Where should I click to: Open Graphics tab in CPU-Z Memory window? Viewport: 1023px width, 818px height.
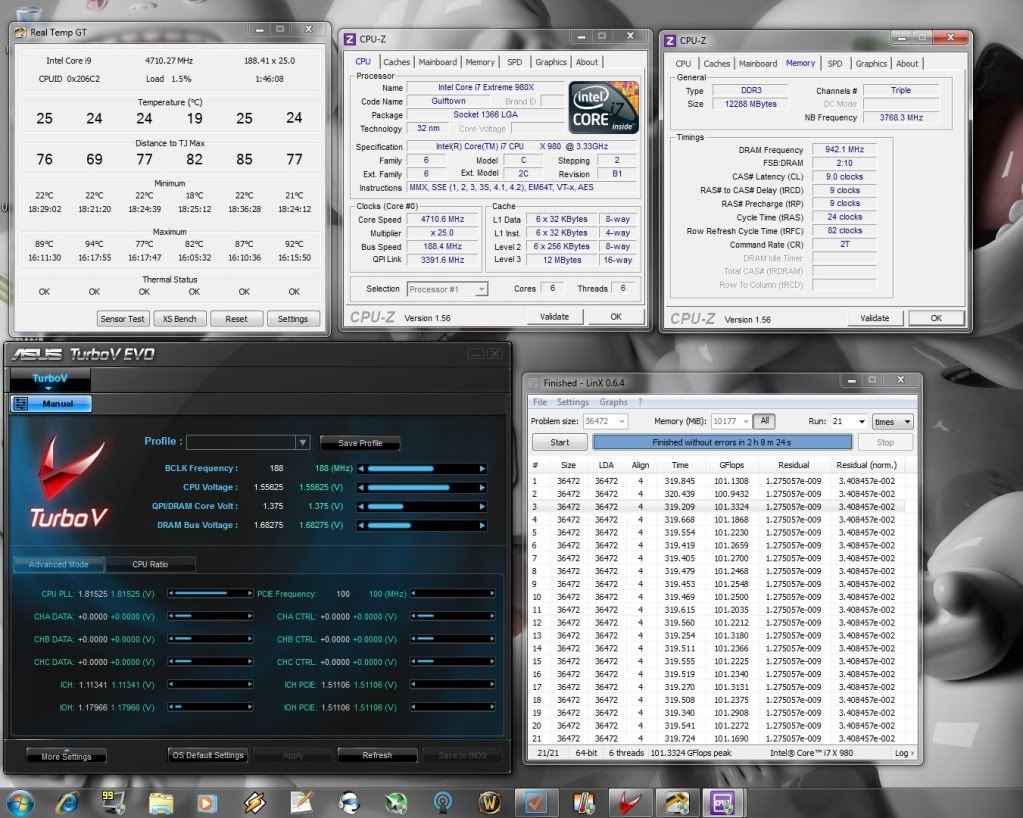click(x=871, y=63)
